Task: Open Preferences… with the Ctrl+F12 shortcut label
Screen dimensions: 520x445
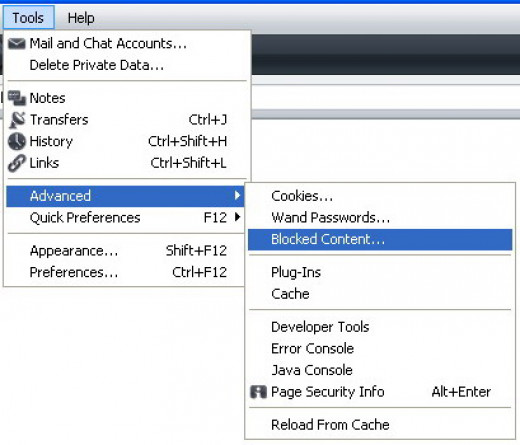Action: (x=126, y=272)
